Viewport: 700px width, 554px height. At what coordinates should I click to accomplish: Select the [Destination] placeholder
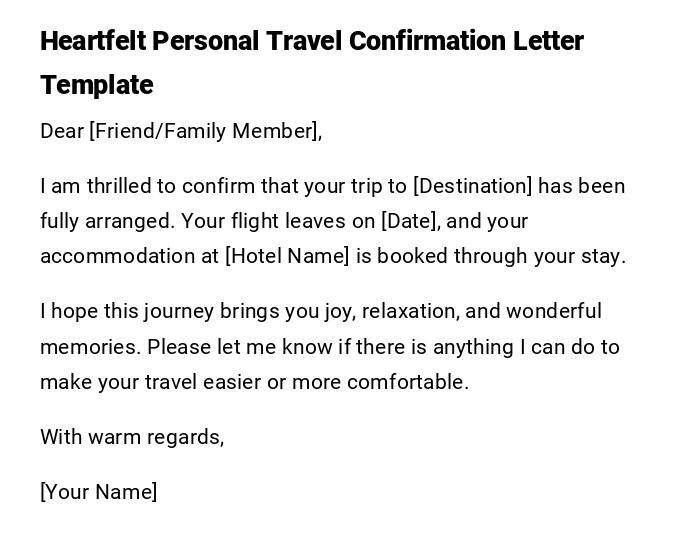(473, 186)
